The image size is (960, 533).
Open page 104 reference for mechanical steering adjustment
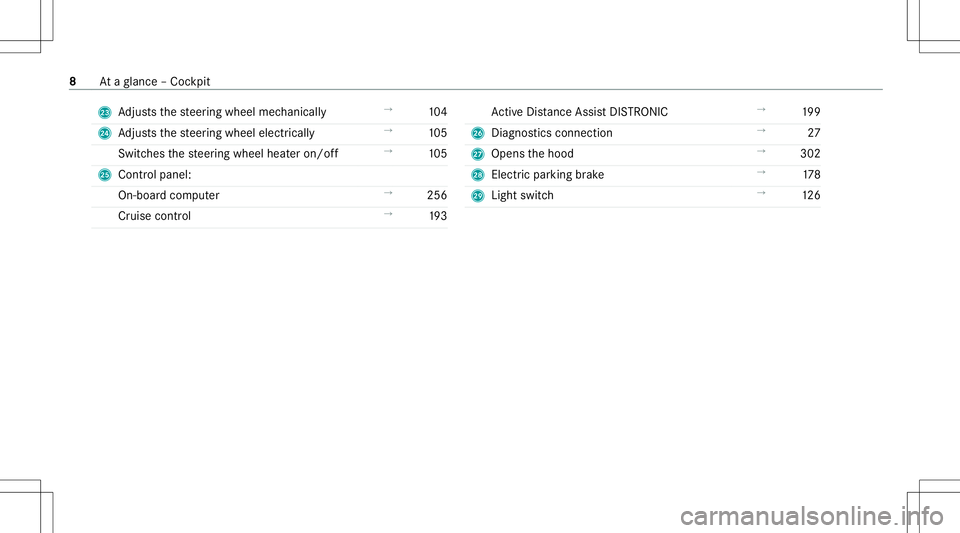(438, 112)
